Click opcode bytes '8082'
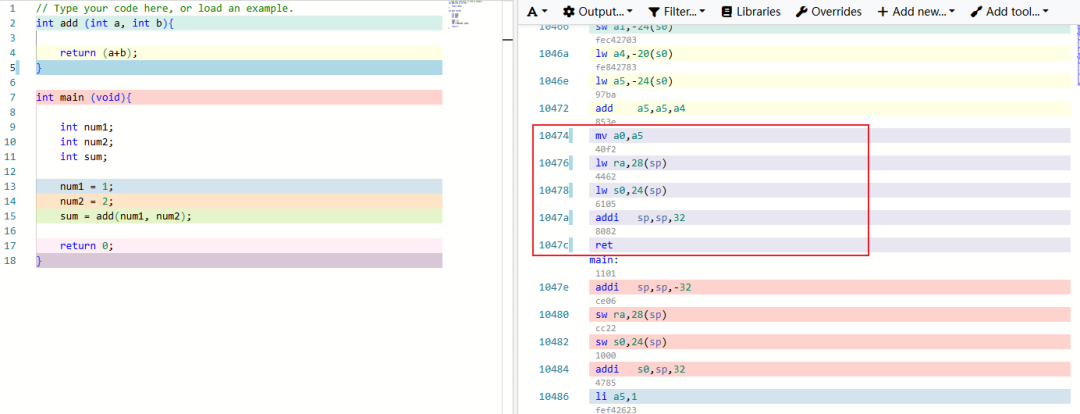The height and width of the screenshot is (414, 1080). pyautogui.click(x=605, y=231)
